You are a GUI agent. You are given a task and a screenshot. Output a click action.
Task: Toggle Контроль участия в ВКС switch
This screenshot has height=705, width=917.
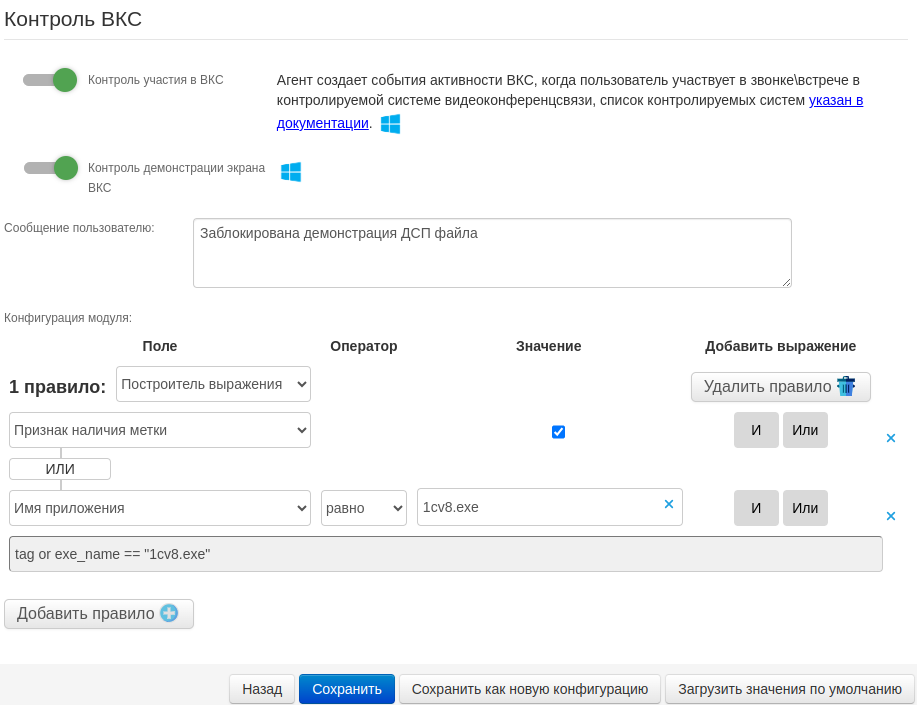(x=51, y=80)
